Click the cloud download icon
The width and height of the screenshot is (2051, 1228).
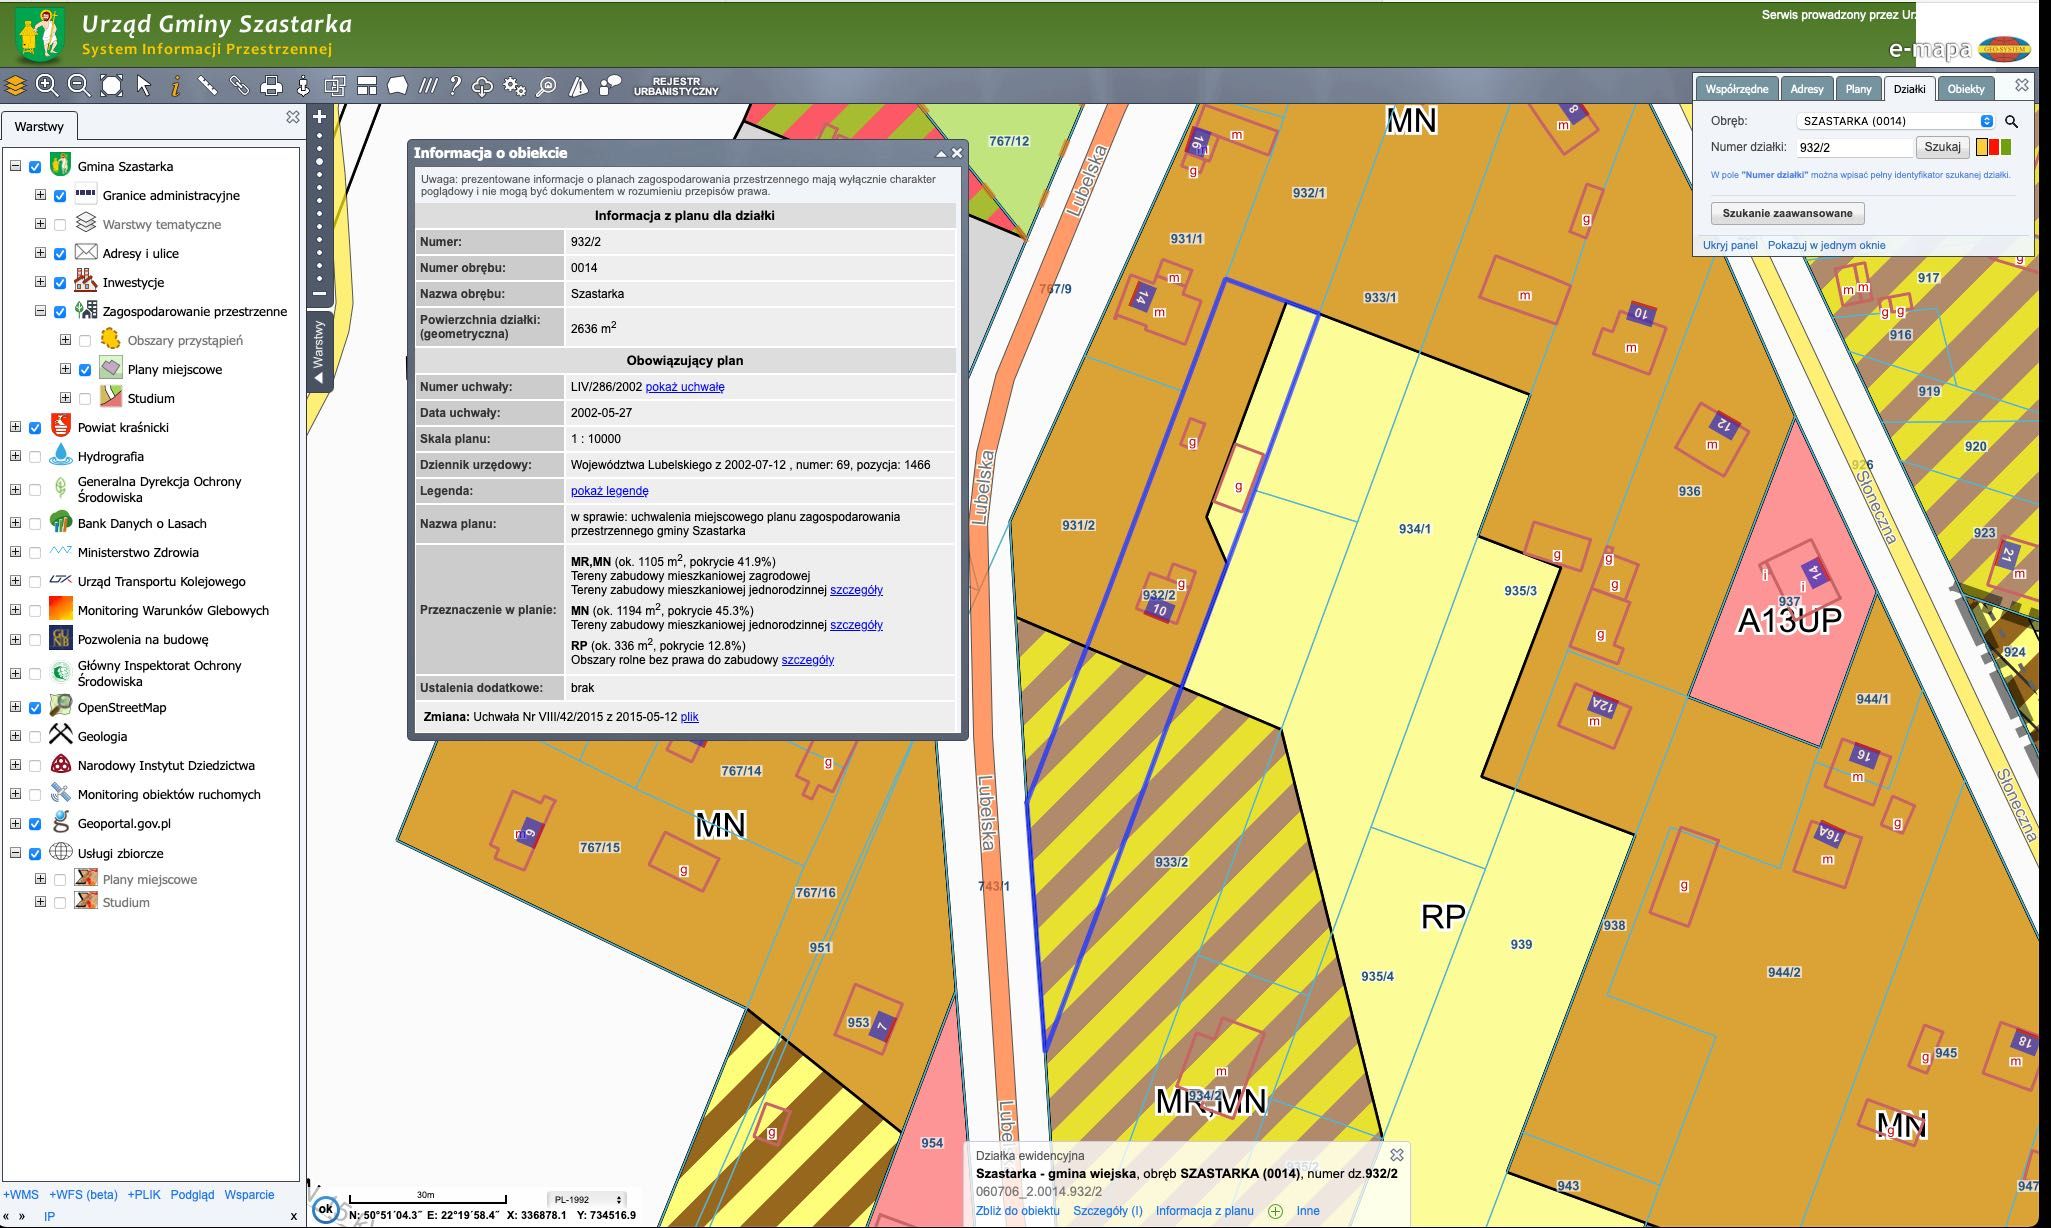point(483,86)
